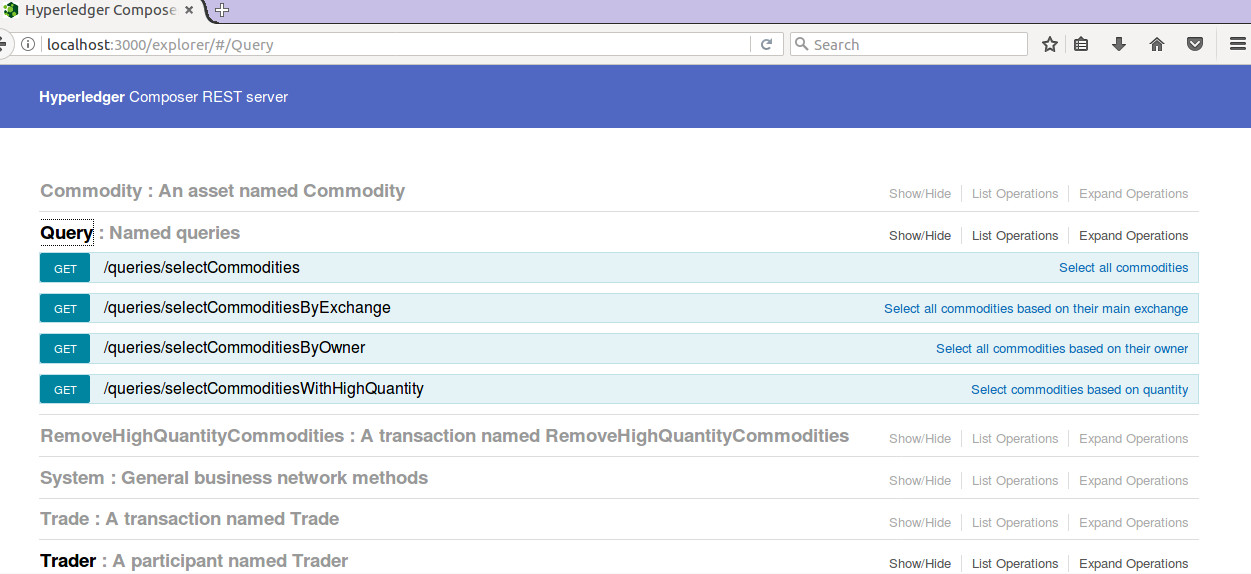Click Show/Hide for System
Screen dimensions: 1251x574
click(920, 481)
